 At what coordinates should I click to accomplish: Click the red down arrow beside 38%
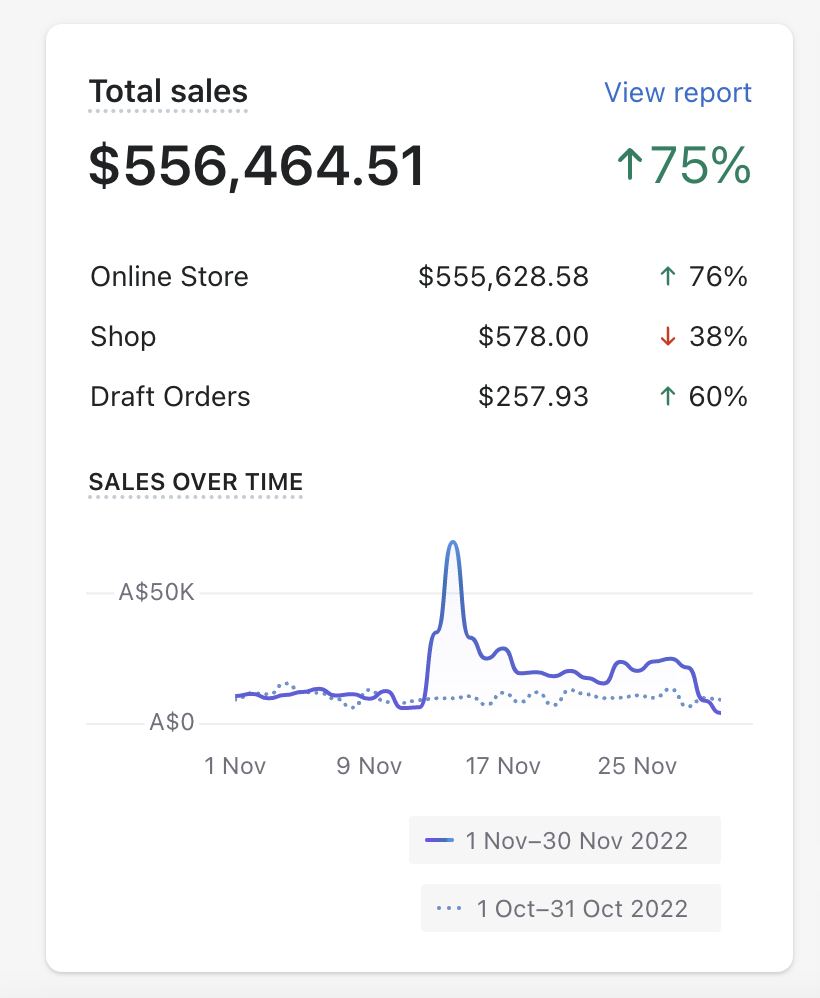[x=667, y=337]
